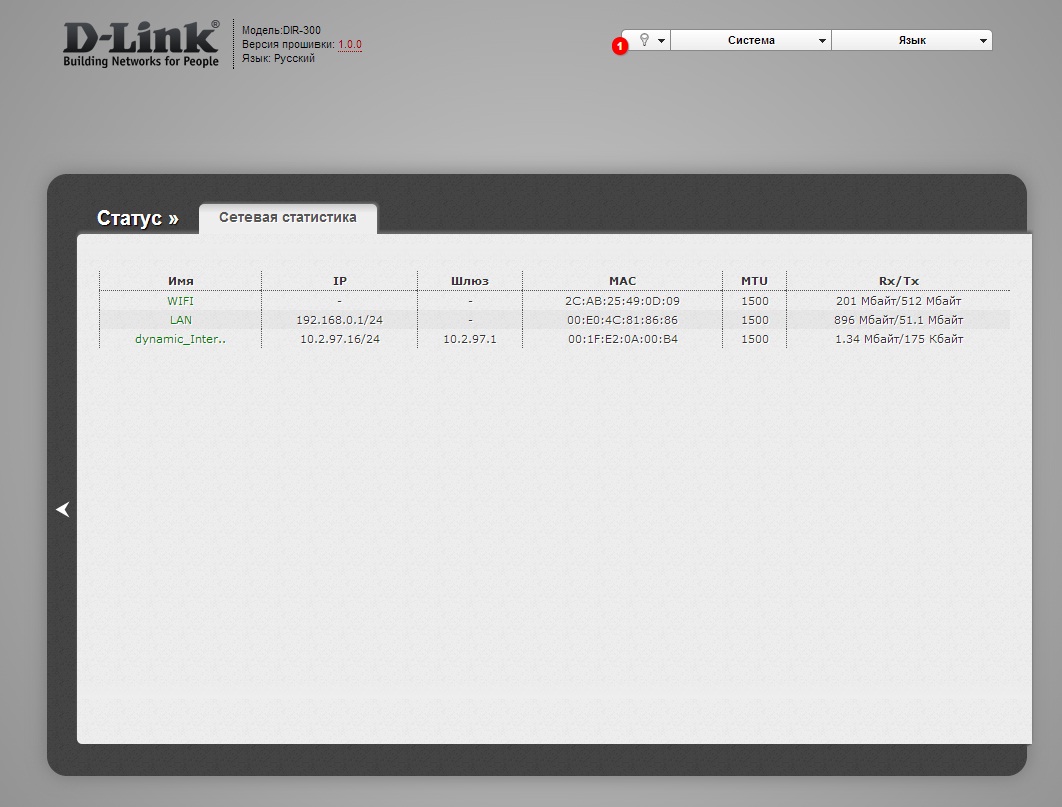
Task: Click MTU 1500 in dynamic_Inter.. row
Action: tap(755, 339)
